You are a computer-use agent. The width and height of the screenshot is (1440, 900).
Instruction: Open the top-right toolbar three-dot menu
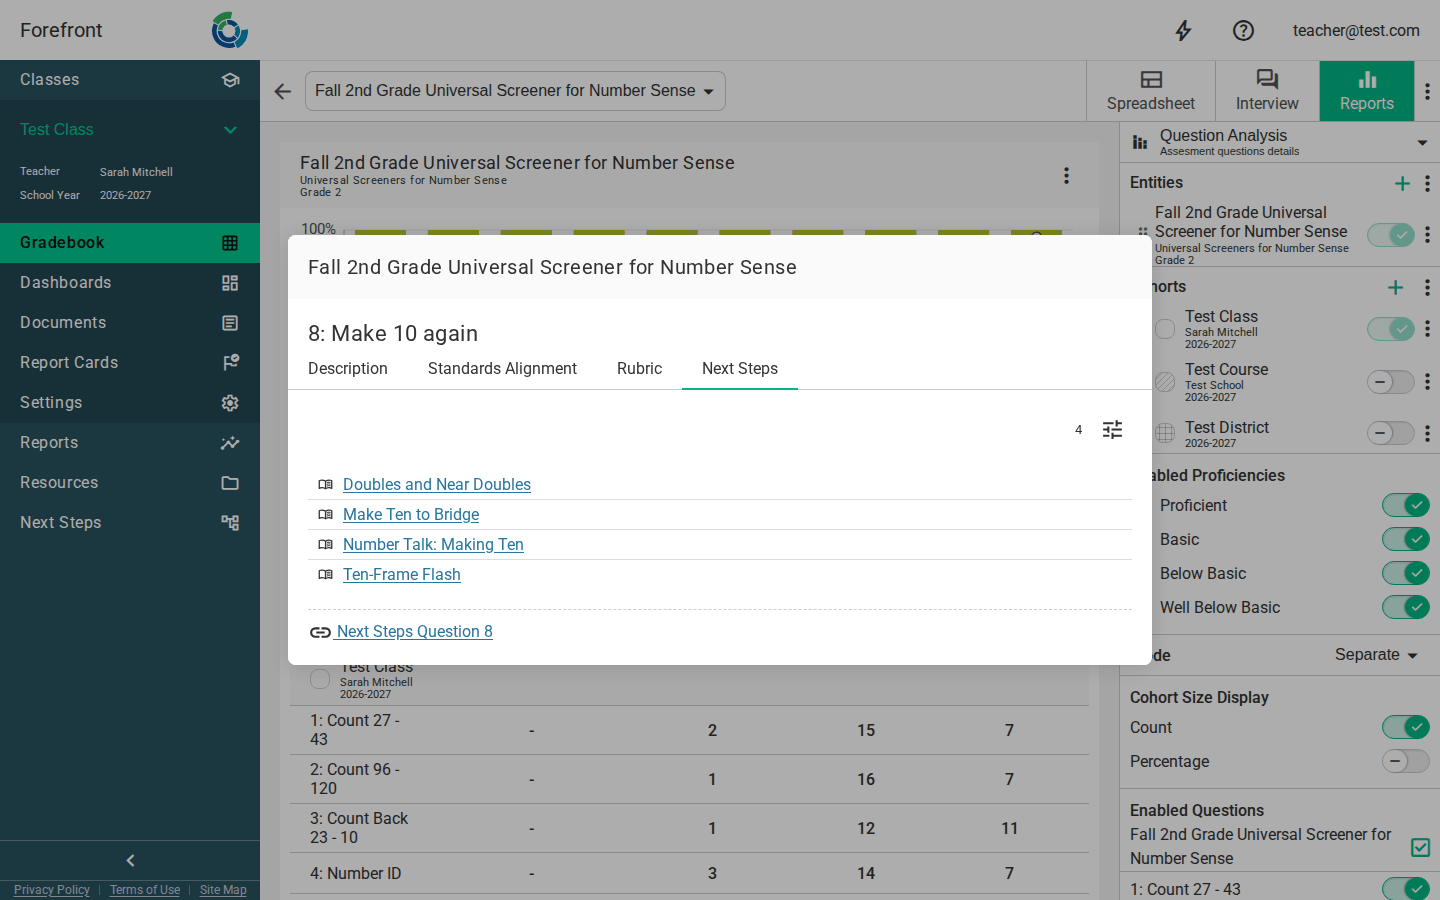pyautogui.click(x=1427, y=91)
